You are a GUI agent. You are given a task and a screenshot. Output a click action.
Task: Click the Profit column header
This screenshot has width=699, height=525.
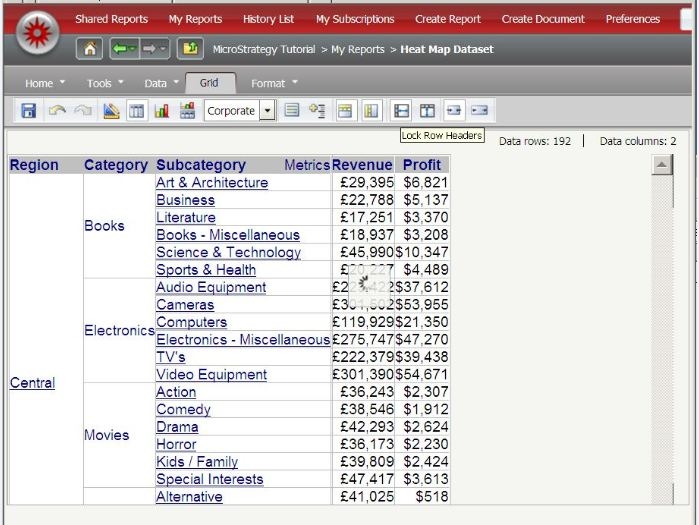pyautogui.click(x=422, y=164)
